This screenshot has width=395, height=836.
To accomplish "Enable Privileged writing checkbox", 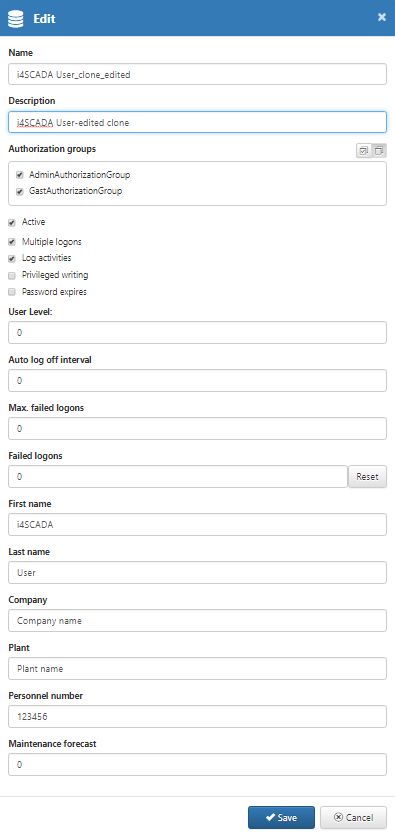I will pos(12,276).
